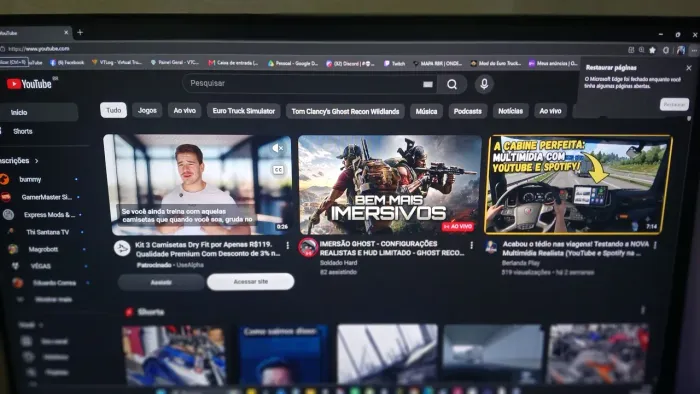The image size is (700, 394).
Task: Open the Twitch bookmark
Action: (394, 63)
